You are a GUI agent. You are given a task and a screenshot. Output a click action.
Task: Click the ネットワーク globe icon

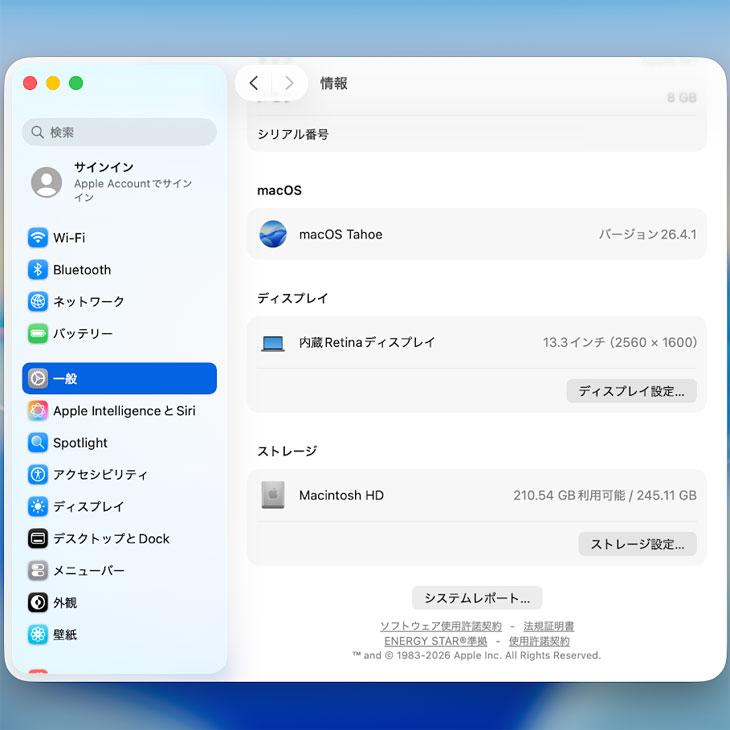38,301
